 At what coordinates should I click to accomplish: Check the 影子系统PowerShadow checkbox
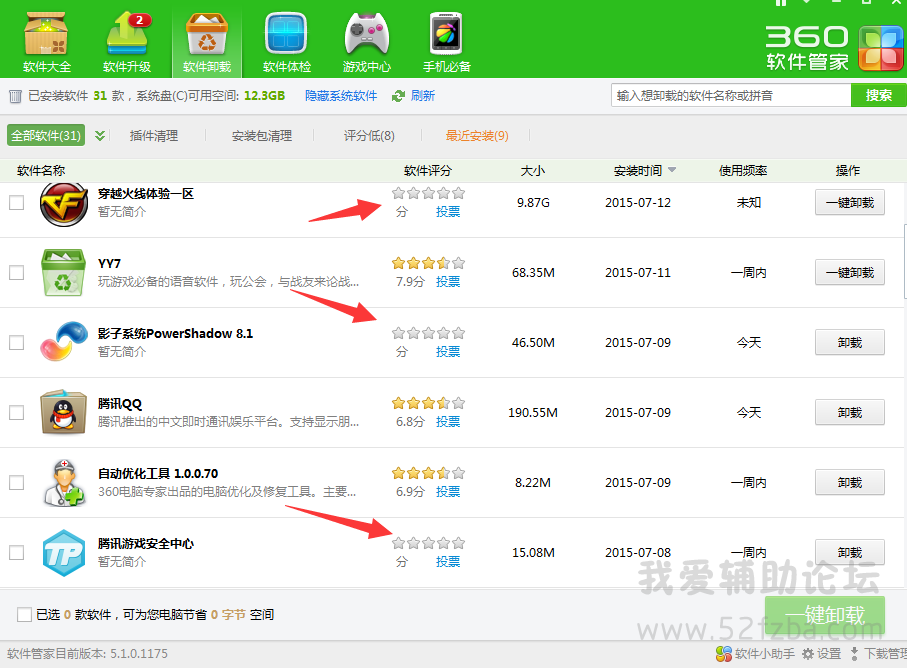click(17, 342)
